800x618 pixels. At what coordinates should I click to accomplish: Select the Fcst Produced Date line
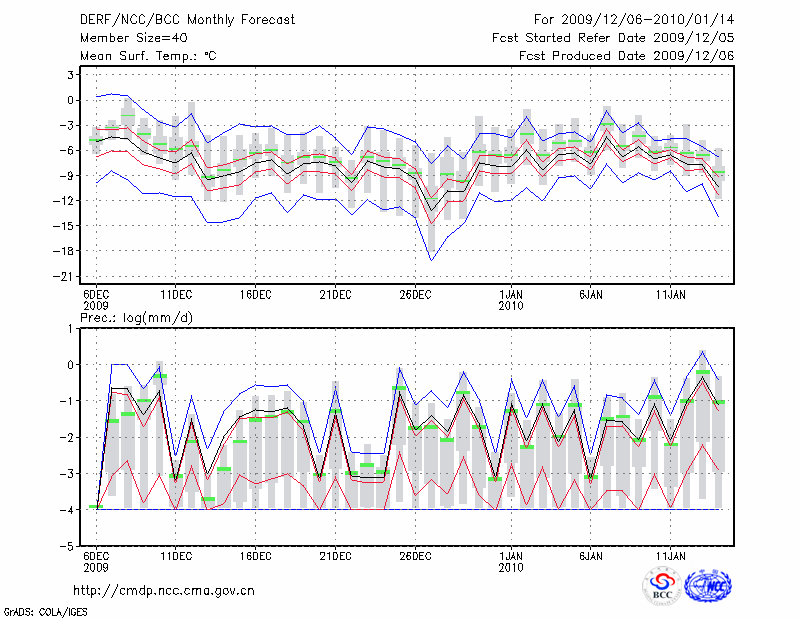tap(626, 55)
